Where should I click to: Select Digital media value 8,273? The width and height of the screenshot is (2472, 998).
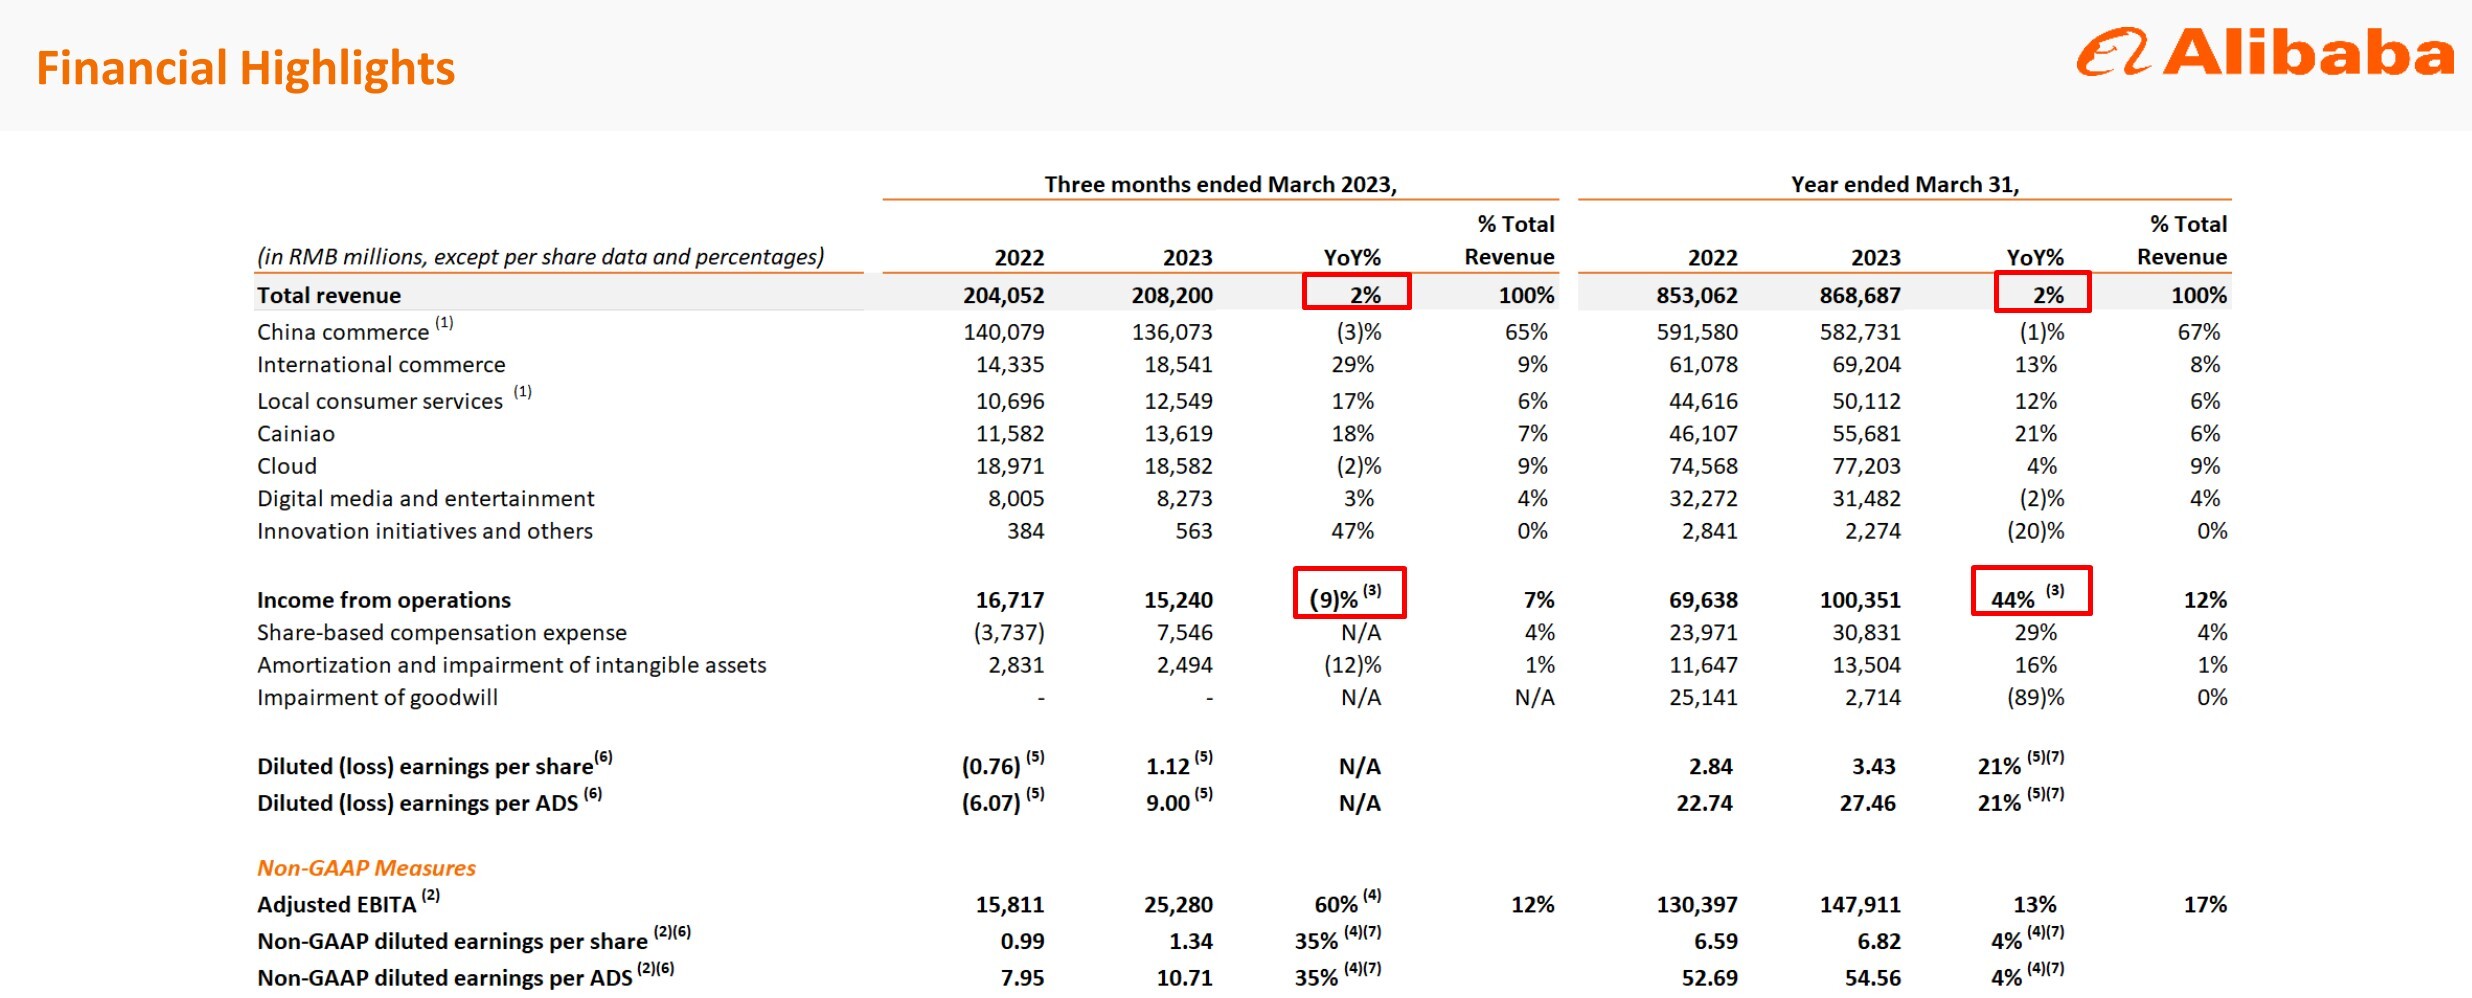click(x=1184, y=499)
